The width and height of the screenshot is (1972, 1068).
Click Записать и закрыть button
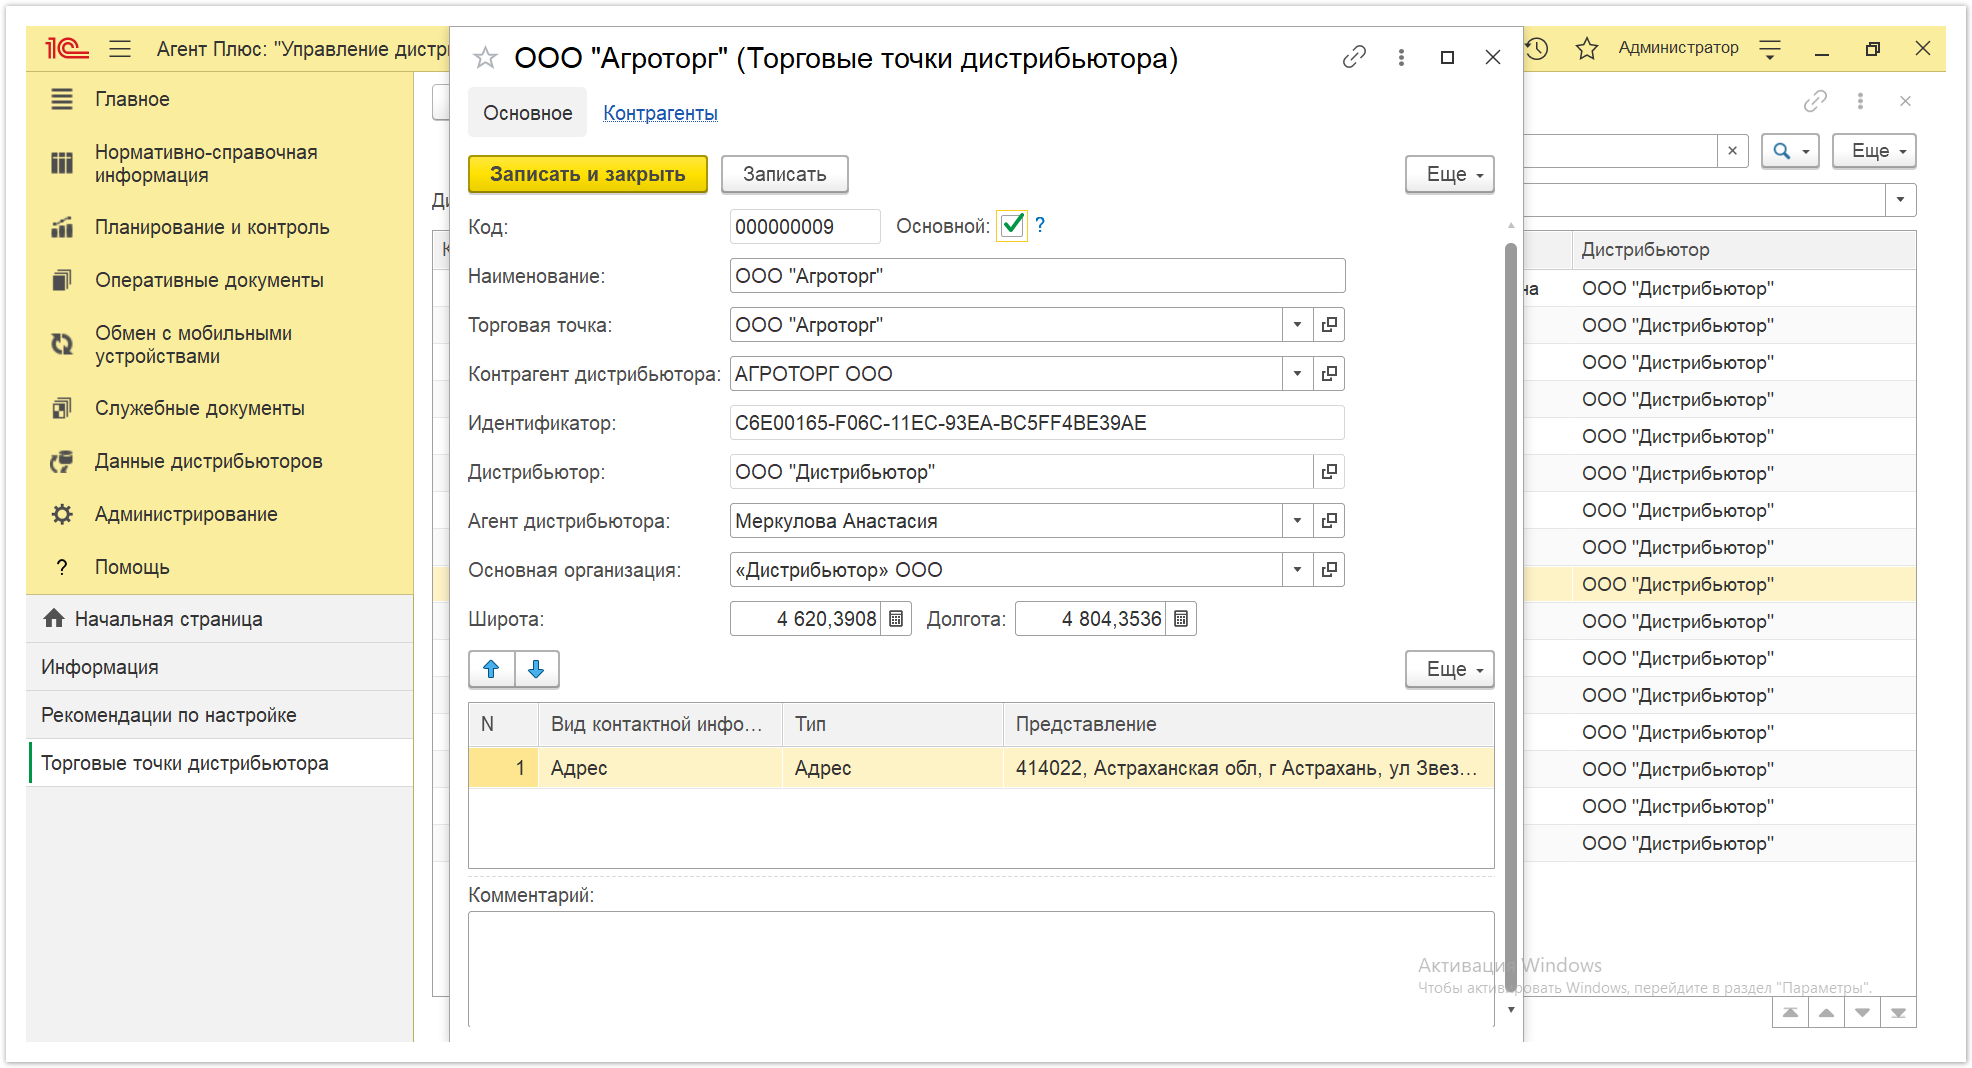(x=588, y=174)
